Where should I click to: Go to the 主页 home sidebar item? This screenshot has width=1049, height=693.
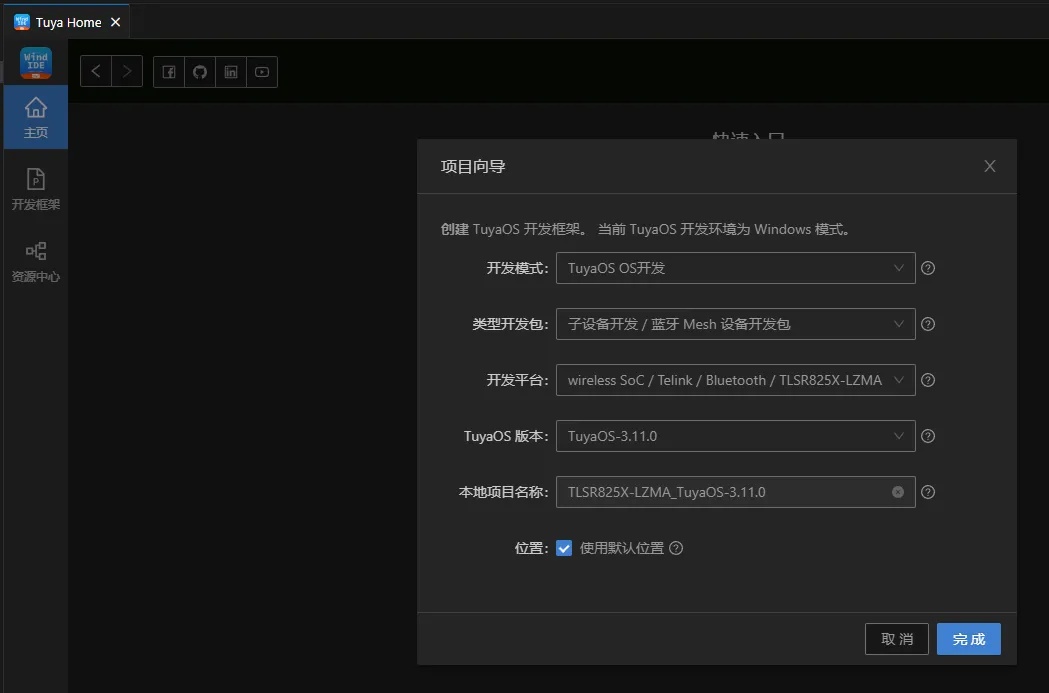pyautogui.click(x=35, y=117)
